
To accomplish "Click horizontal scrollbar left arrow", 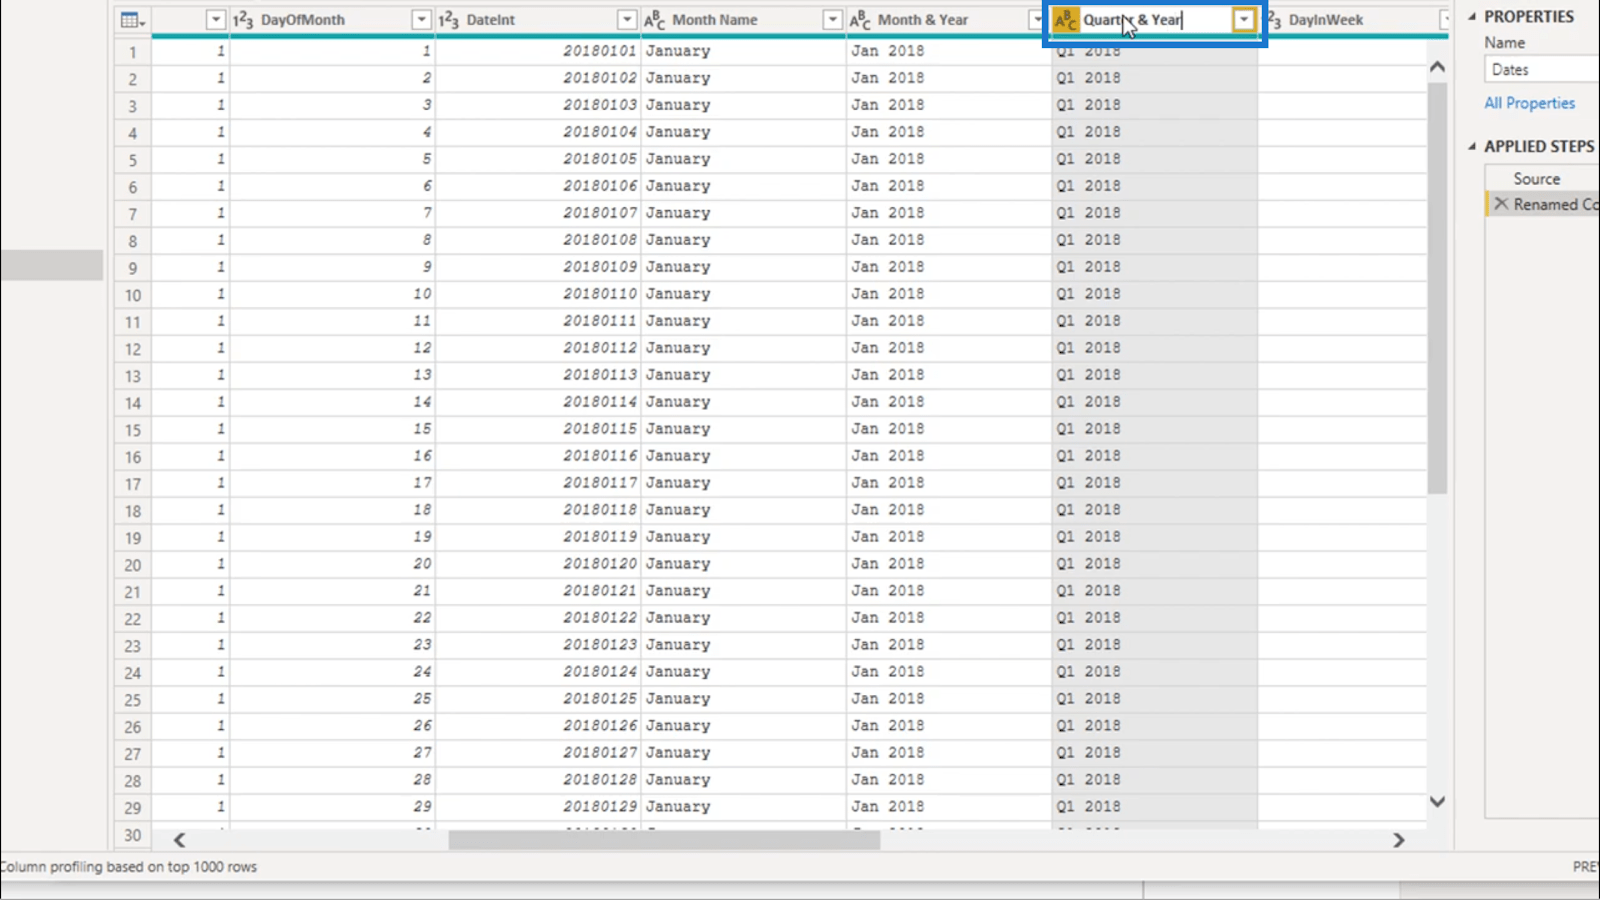I will pyautogui.click(x=179, y=840).
